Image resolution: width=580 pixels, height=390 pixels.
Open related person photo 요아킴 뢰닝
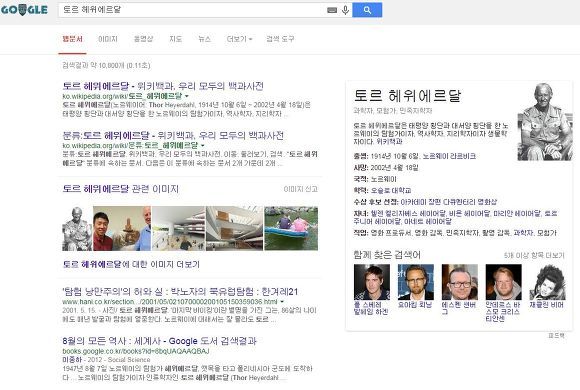coord(415,282)
